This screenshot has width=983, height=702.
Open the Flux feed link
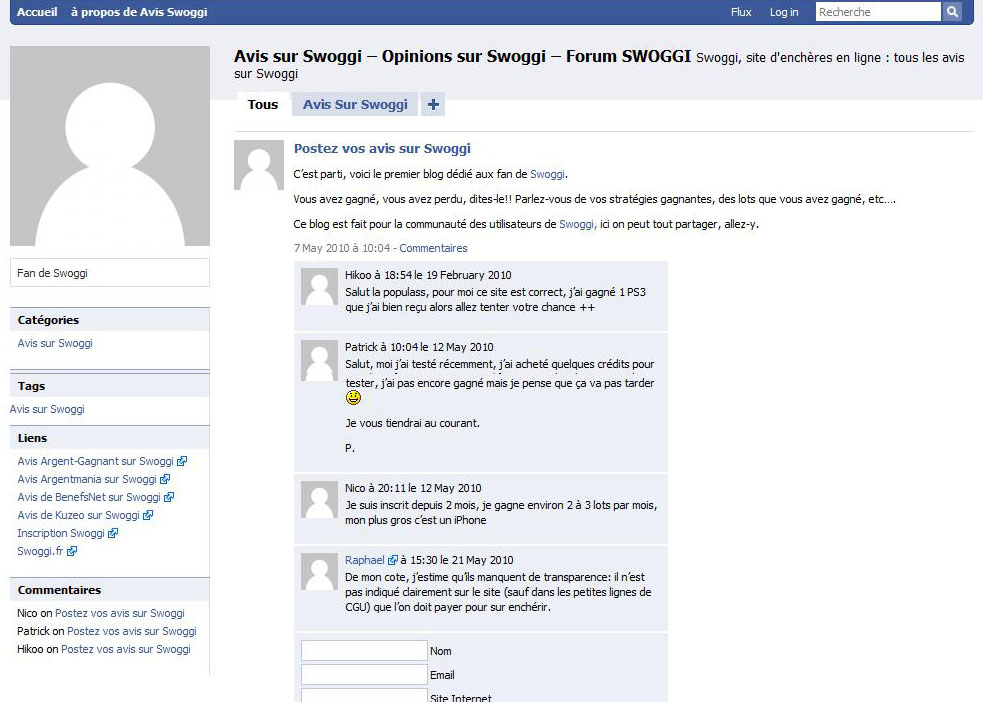point(741,12)
